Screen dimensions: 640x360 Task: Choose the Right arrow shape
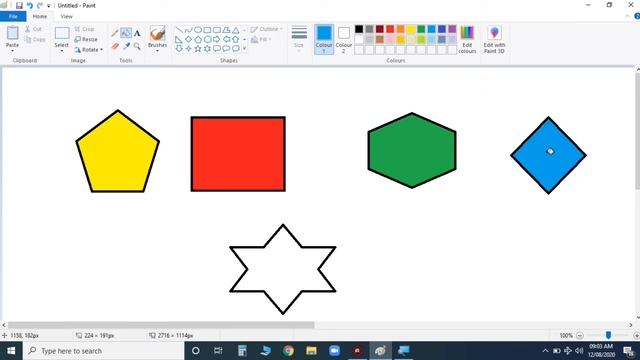[x=217, y=40]
